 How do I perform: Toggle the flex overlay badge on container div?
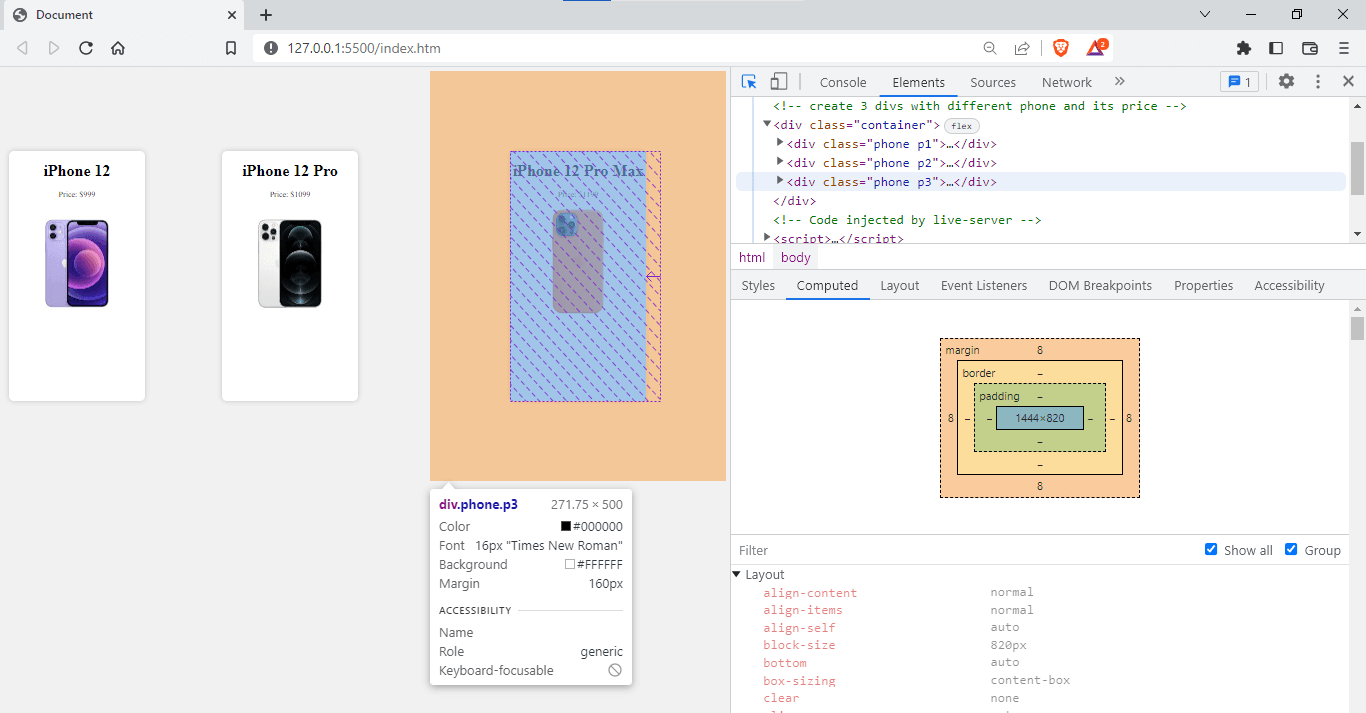click(961, 125)
